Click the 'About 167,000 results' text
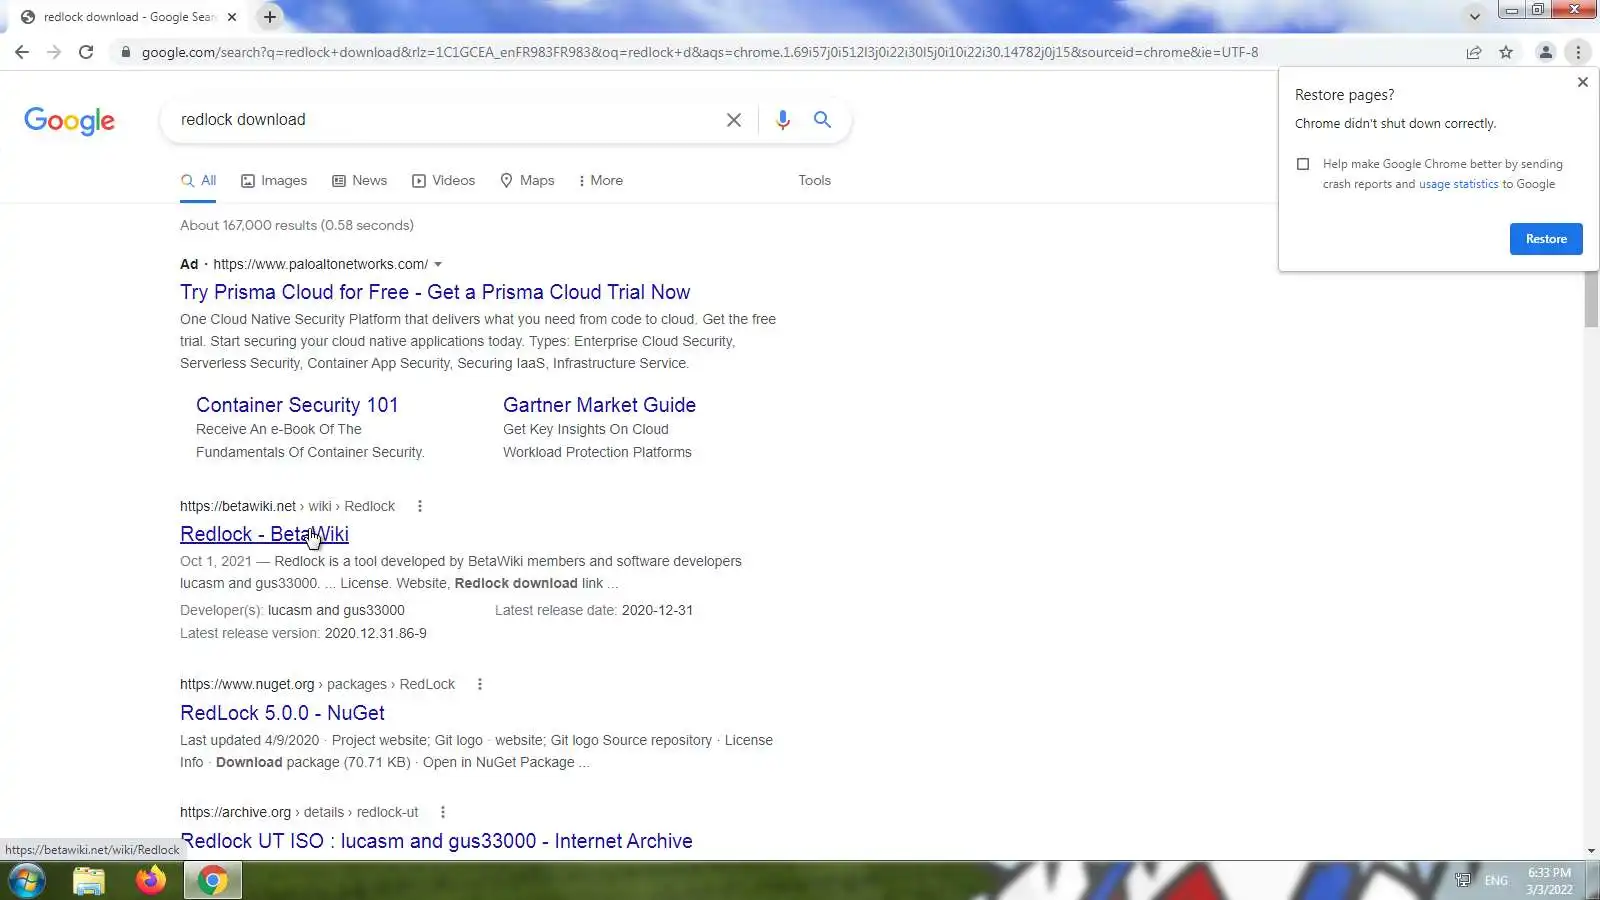This screenshot has width=1600, height=900. 297,226
